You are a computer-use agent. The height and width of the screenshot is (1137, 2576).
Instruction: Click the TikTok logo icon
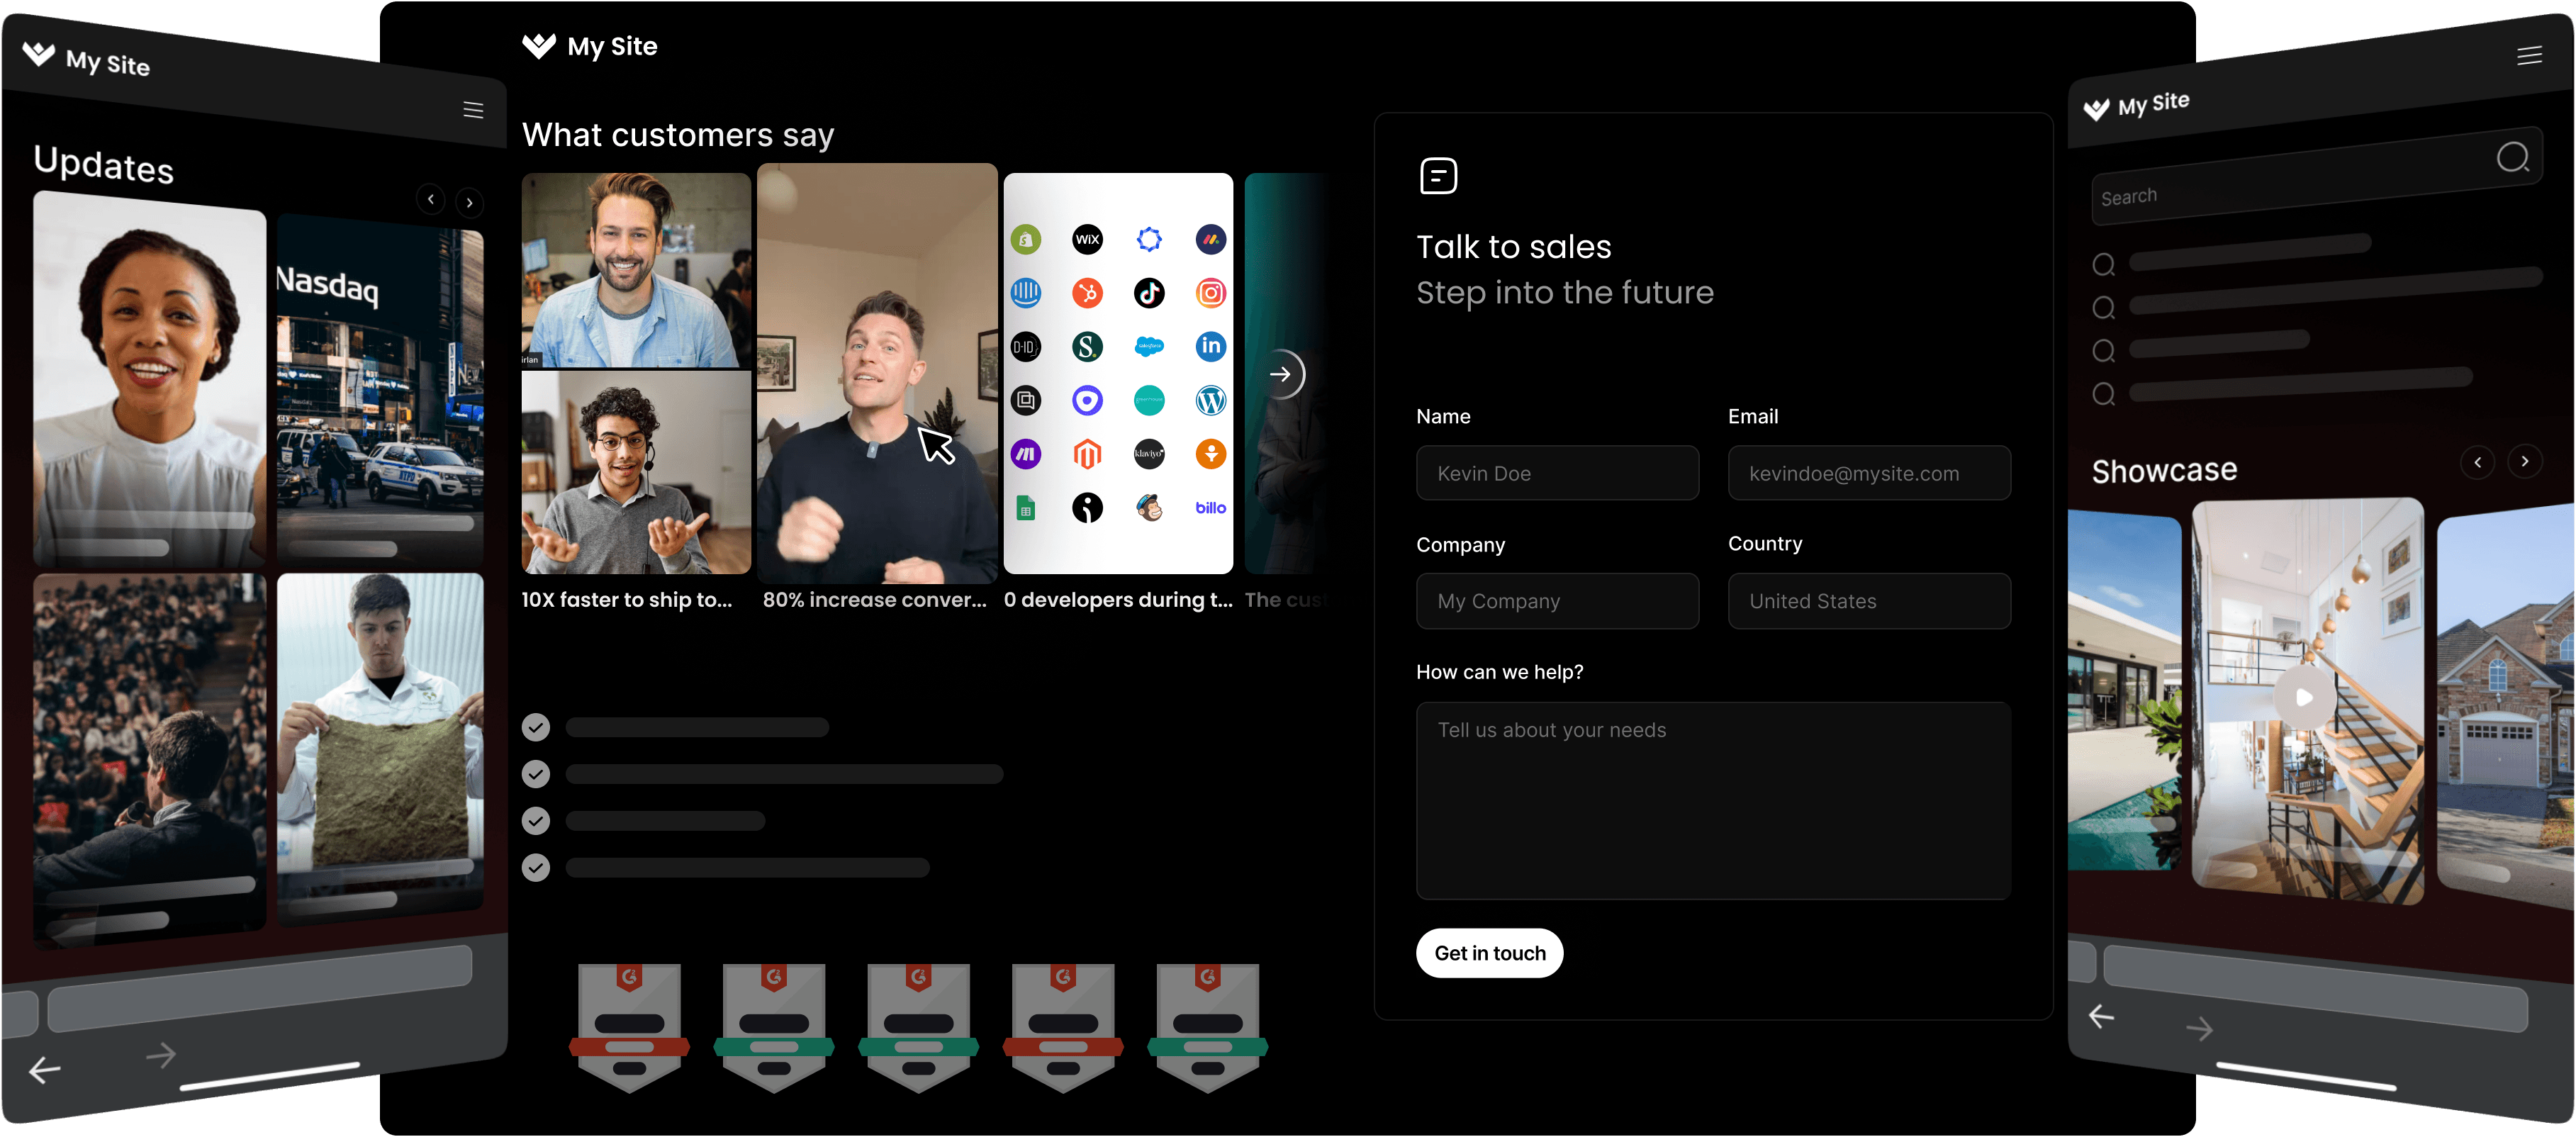[1149, 293]
